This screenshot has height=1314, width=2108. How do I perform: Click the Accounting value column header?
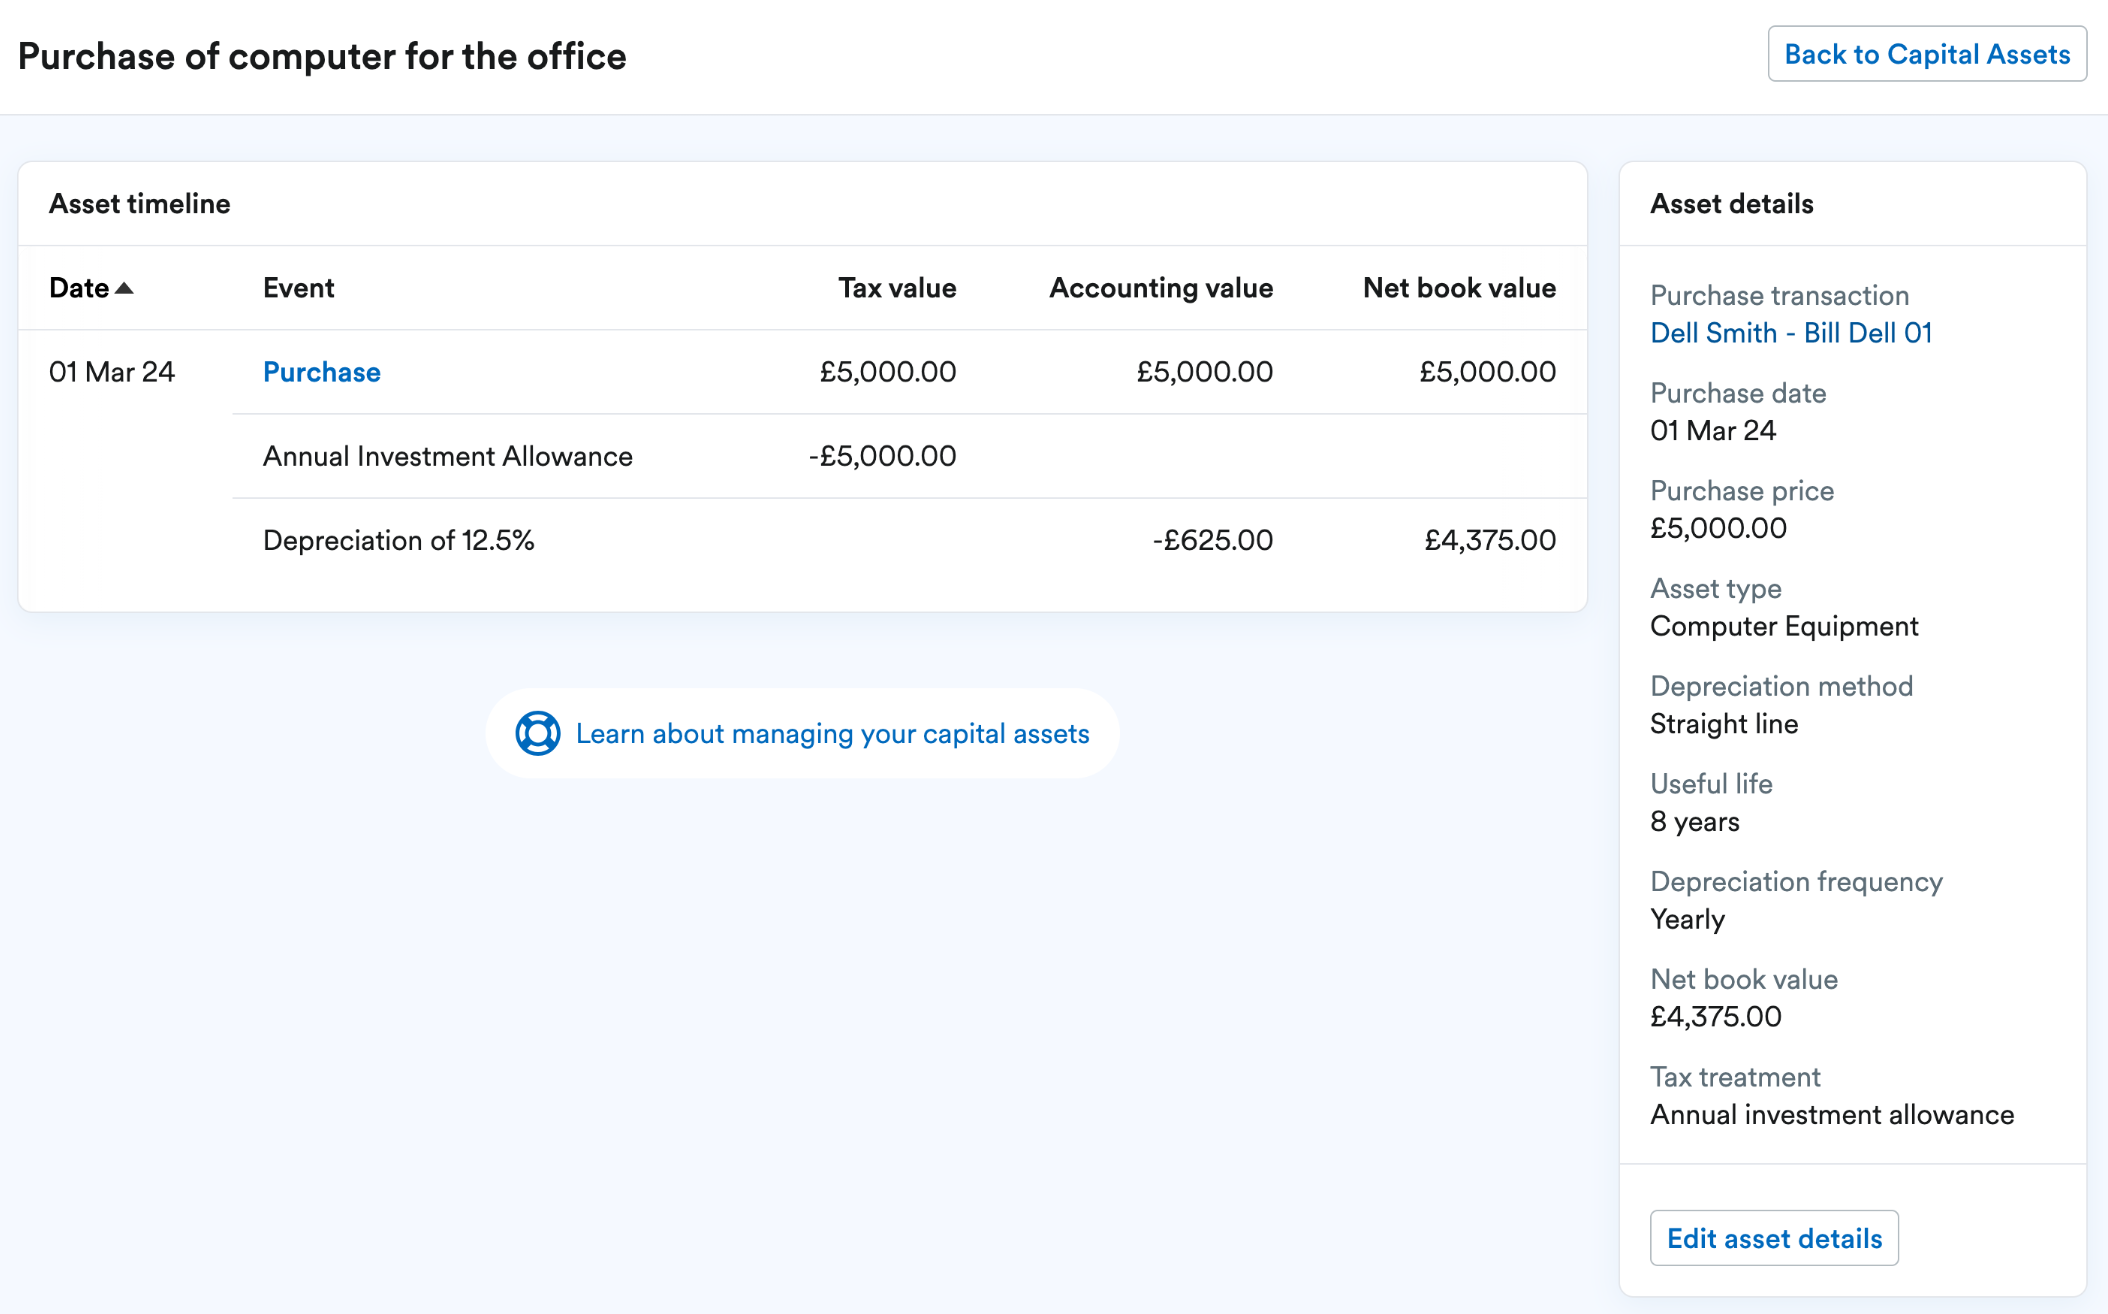1161,288
